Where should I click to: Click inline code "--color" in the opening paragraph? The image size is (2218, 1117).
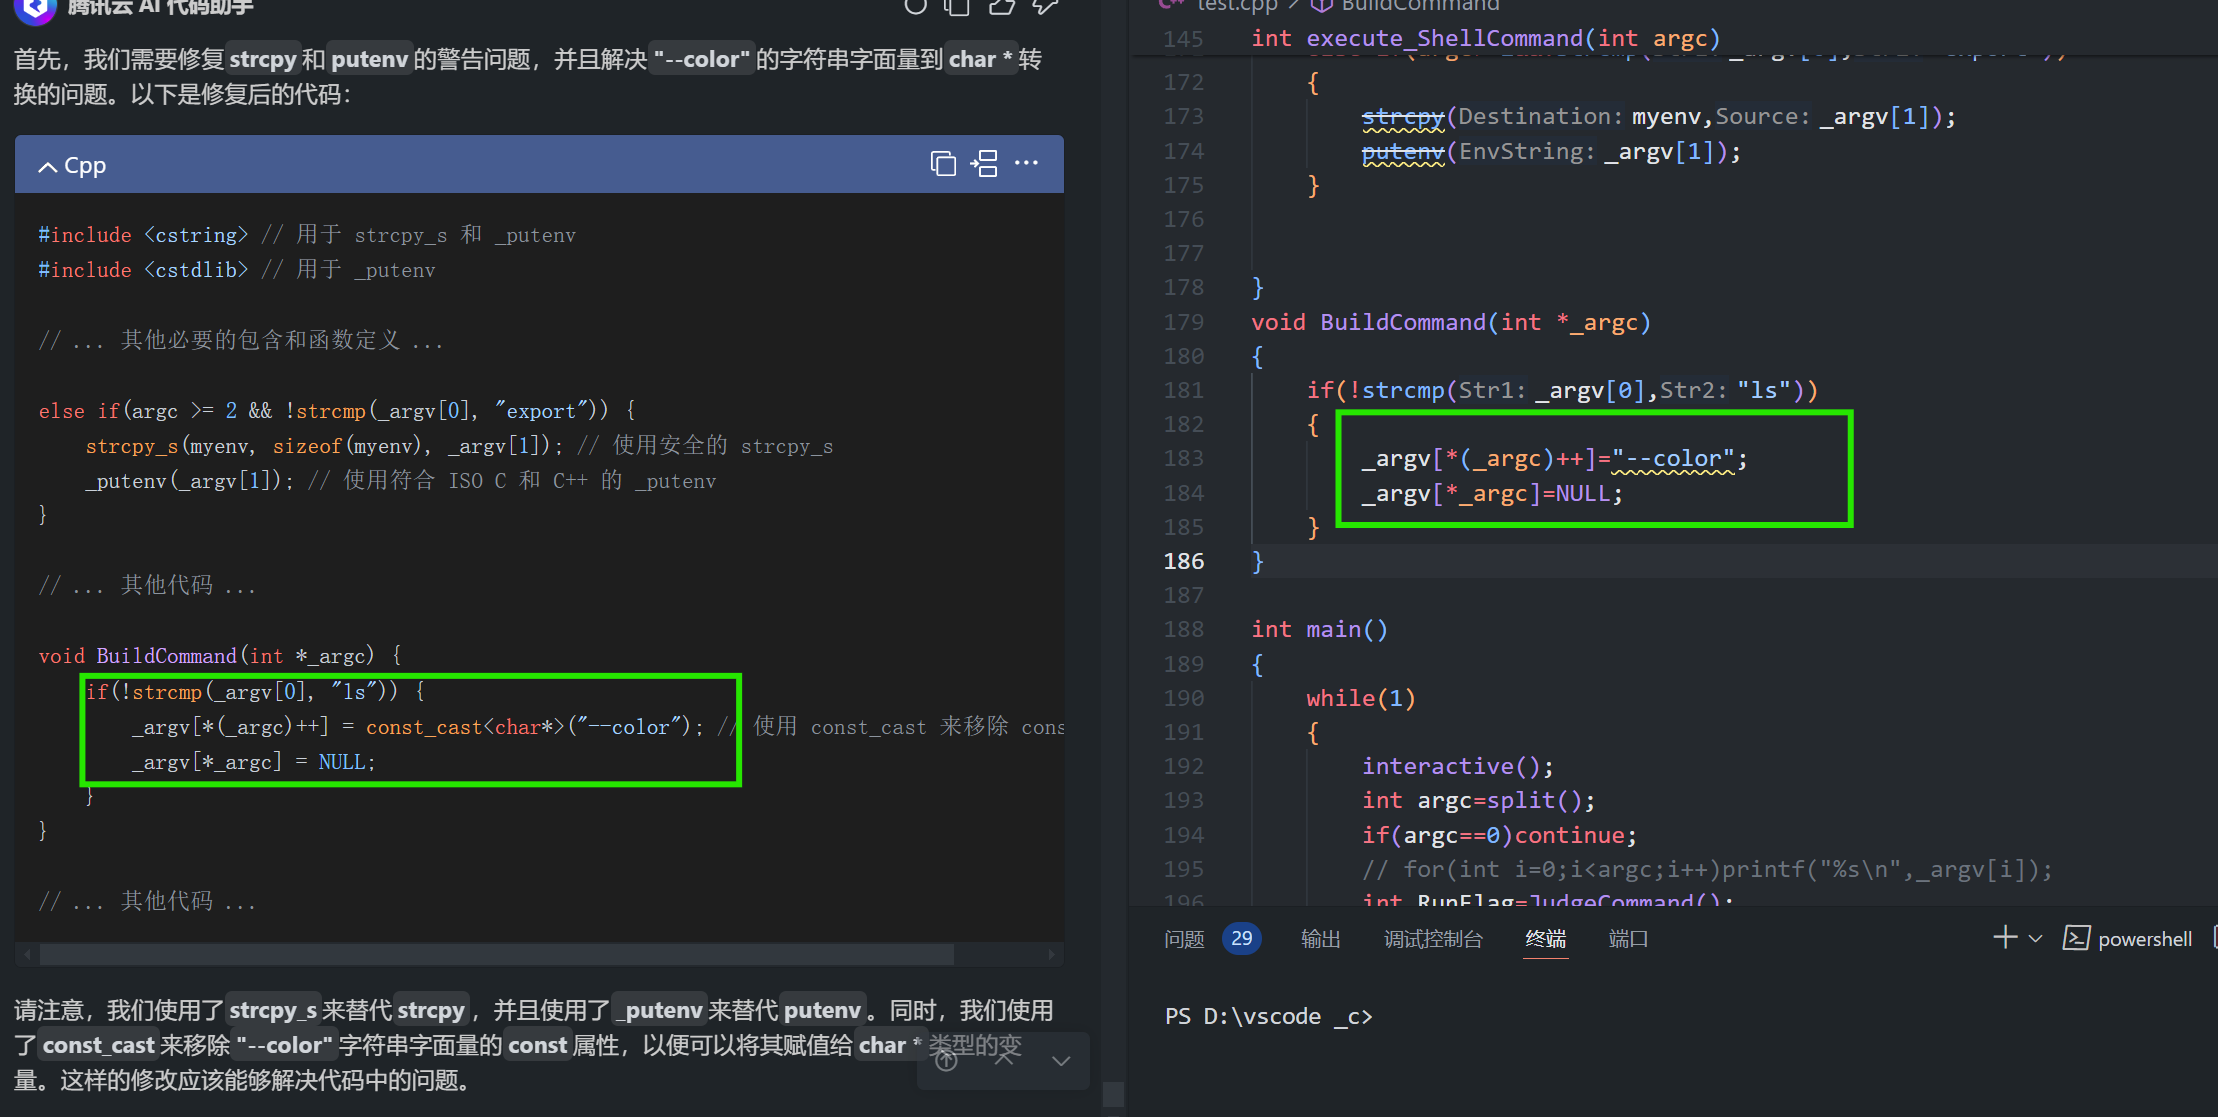(701, 59)
